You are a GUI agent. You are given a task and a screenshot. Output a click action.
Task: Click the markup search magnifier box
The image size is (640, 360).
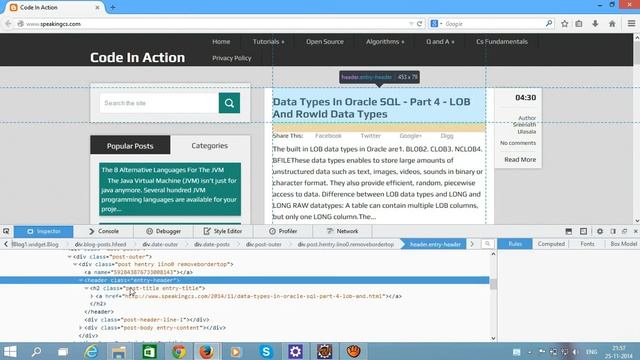[x=487, y=244]
